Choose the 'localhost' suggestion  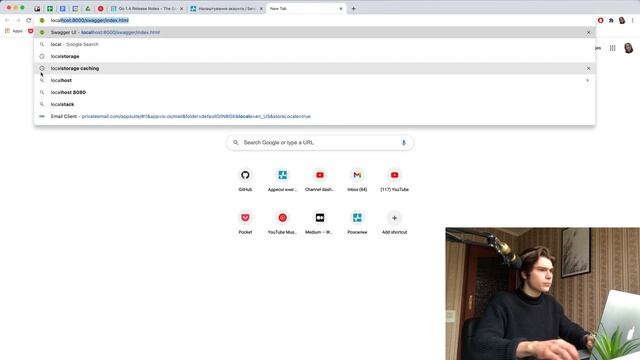pos(314,80)
